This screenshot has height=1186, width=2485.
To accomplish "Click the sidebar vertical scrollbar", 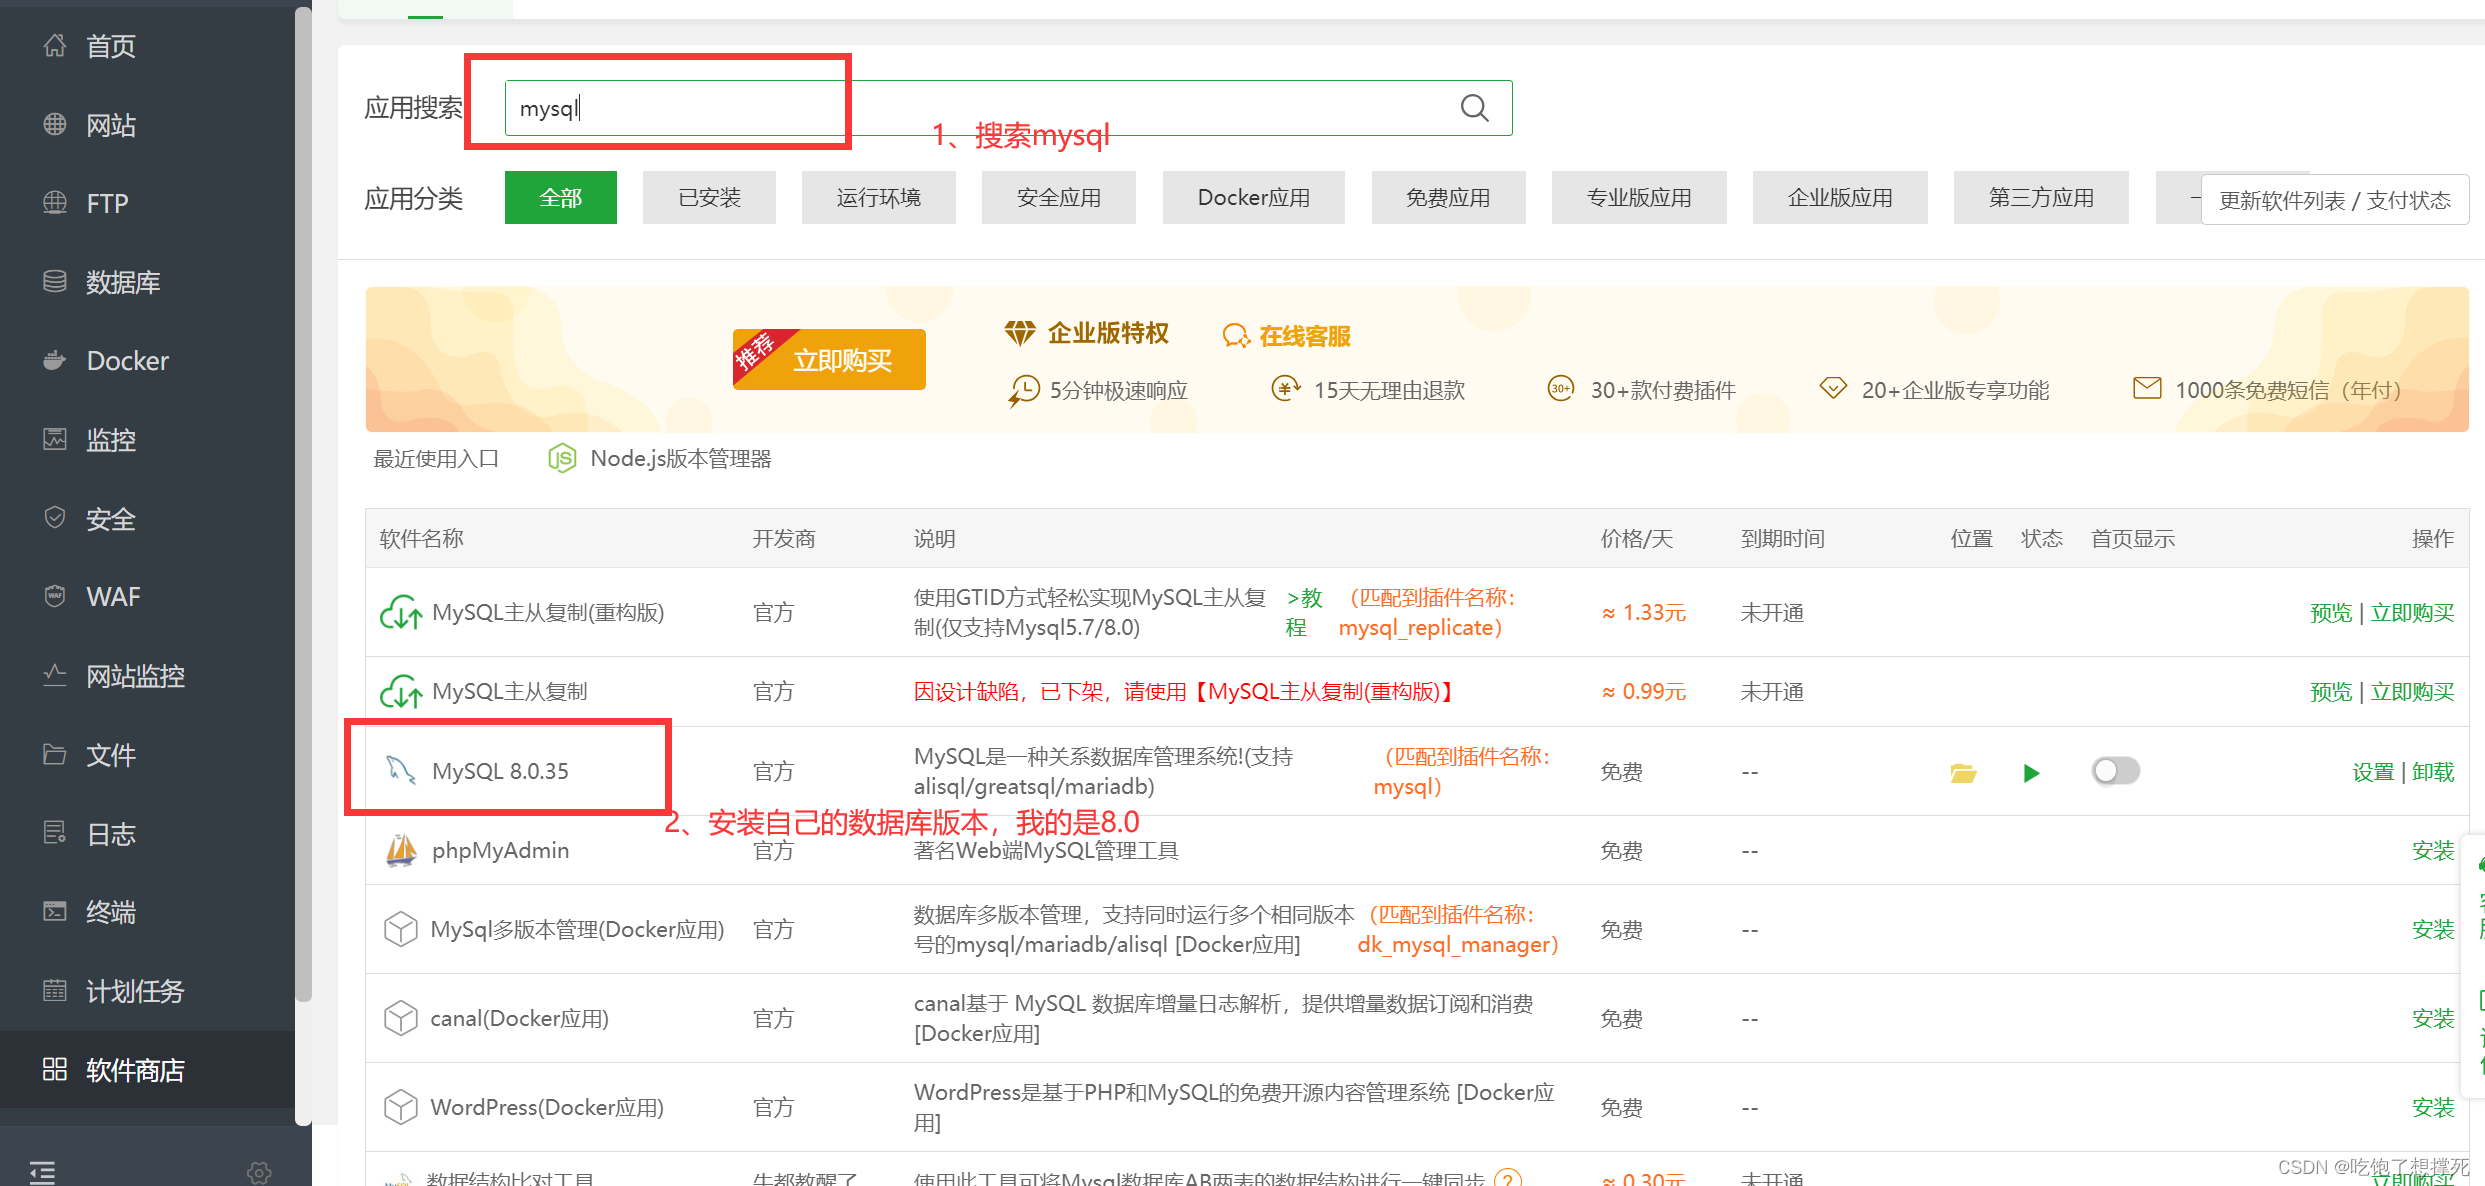I will coord(303,500).
